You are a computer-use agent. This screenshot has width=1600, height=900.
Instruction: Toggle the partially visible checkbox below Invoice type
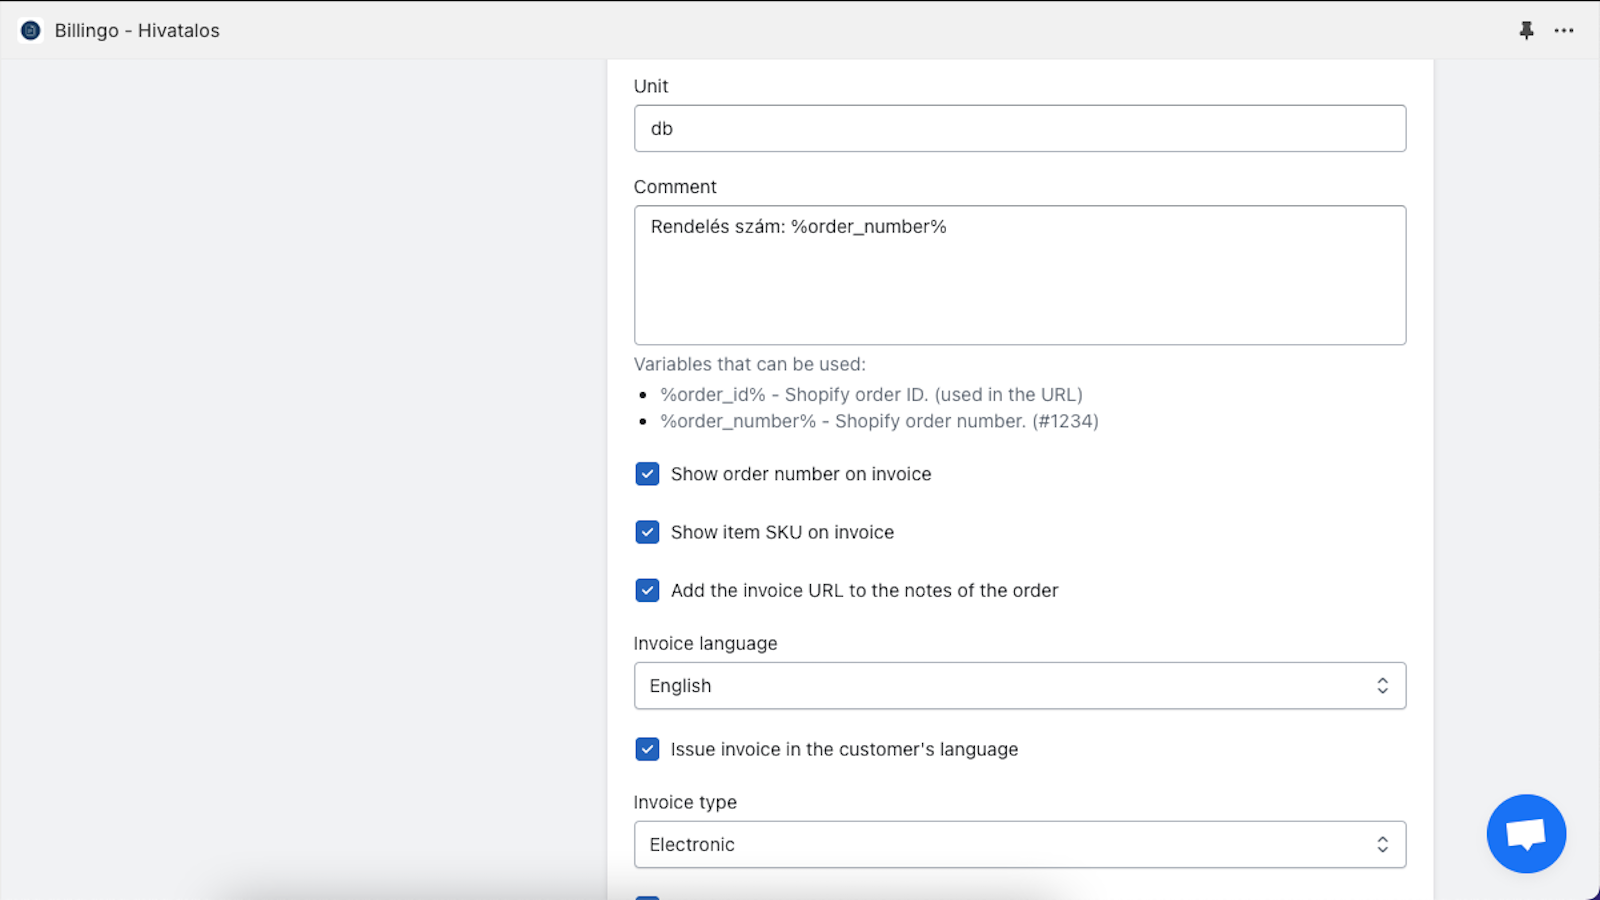tap(648, 895)
